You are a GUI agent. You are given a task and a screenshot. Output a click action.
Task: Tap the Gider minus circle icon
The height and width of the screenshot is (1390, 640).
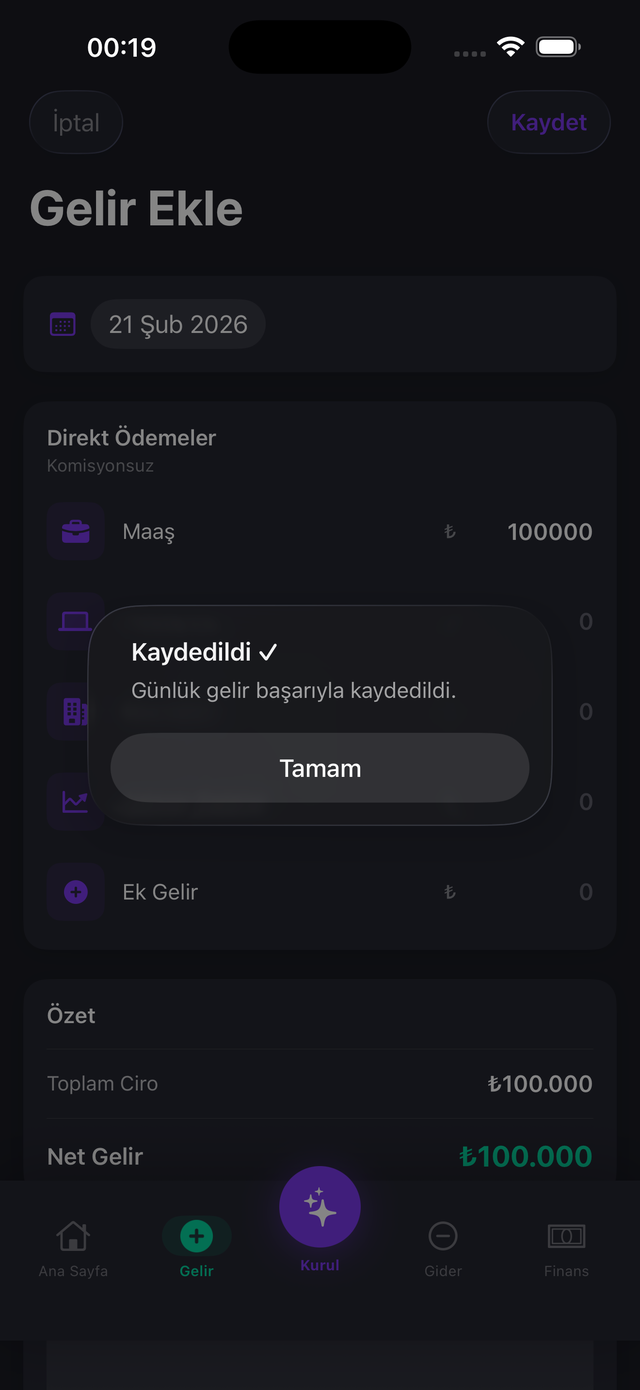point(443,1235)
